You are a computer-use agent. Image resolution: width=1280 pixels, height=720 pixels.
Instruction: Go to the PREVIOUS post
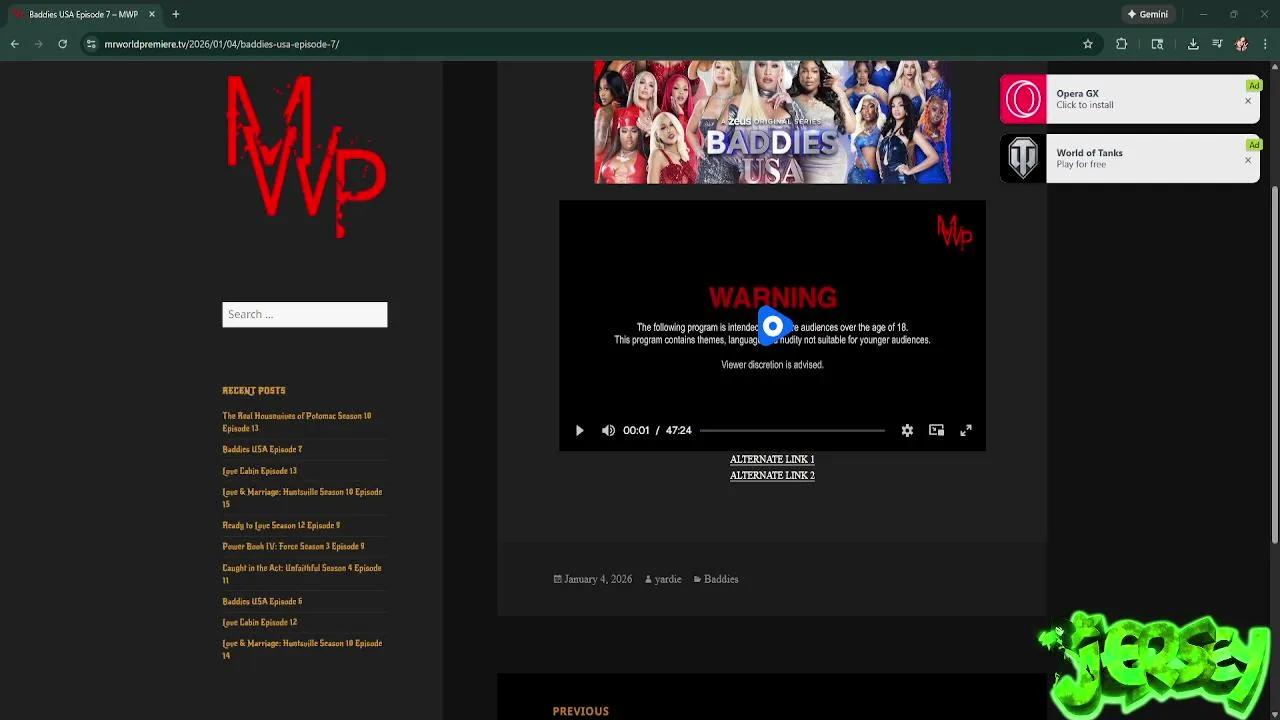(580, 711)
